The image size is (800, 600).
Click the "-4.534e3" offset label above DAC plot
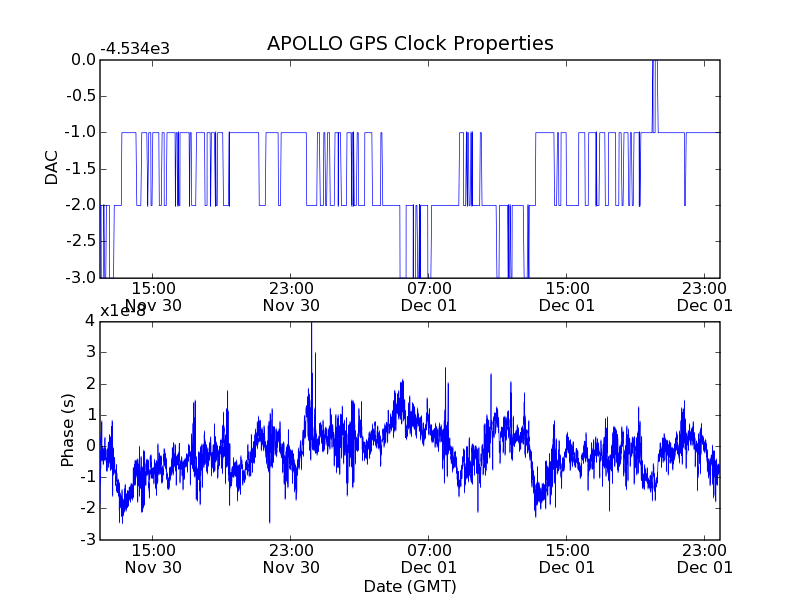pyautogui.click(x=135, y=49)
